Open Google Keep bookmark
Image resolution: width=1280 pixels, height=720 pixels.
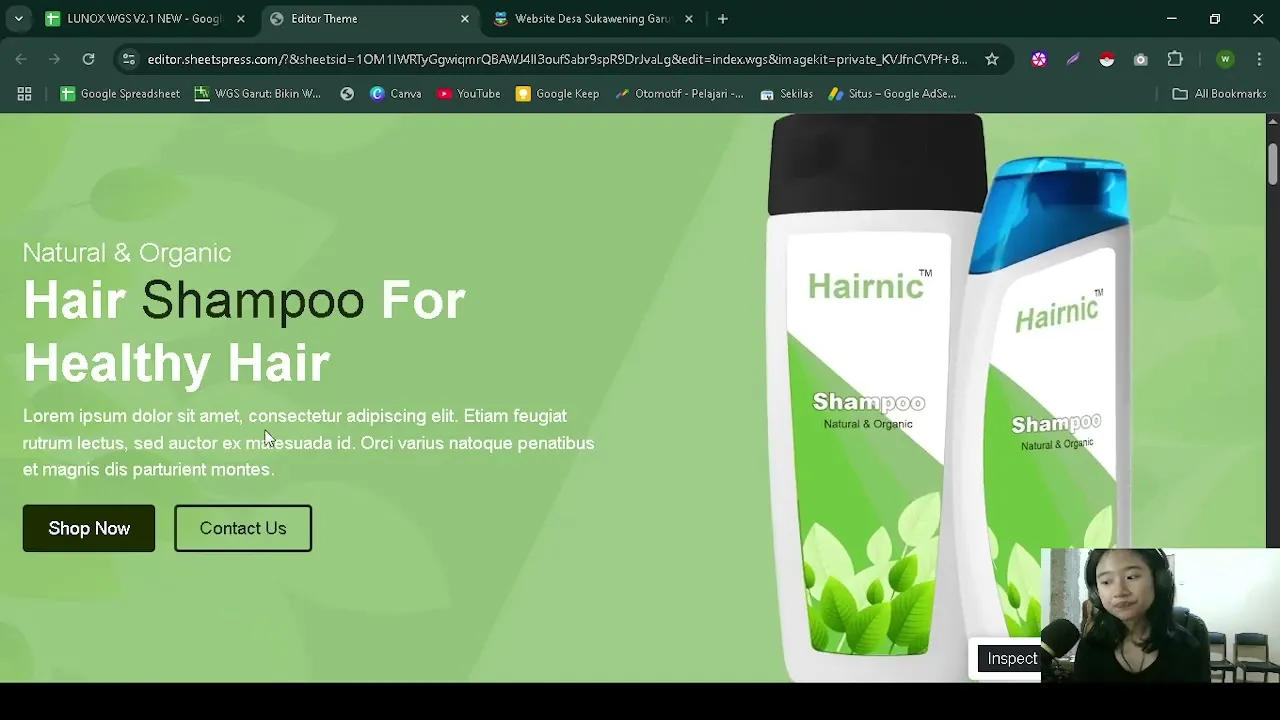point(558,93)
